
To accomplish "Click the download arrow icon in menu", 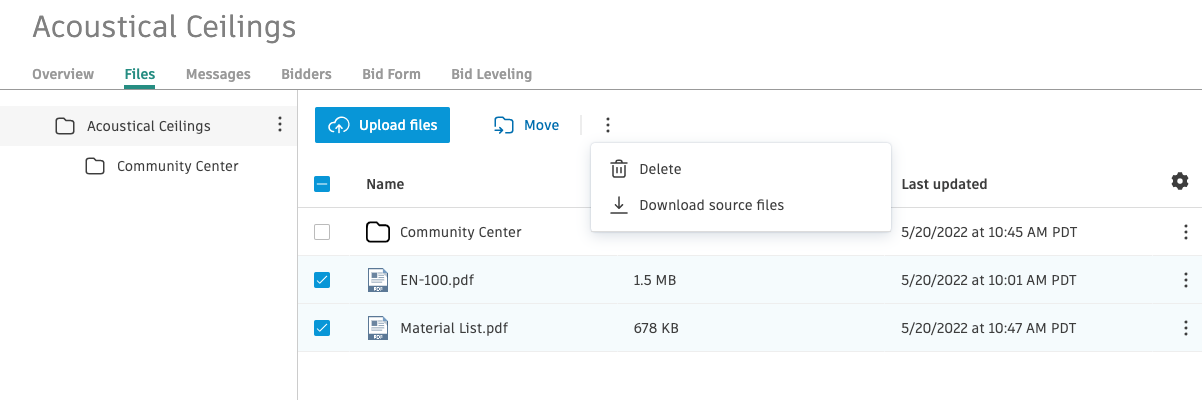I will (619, 205).
